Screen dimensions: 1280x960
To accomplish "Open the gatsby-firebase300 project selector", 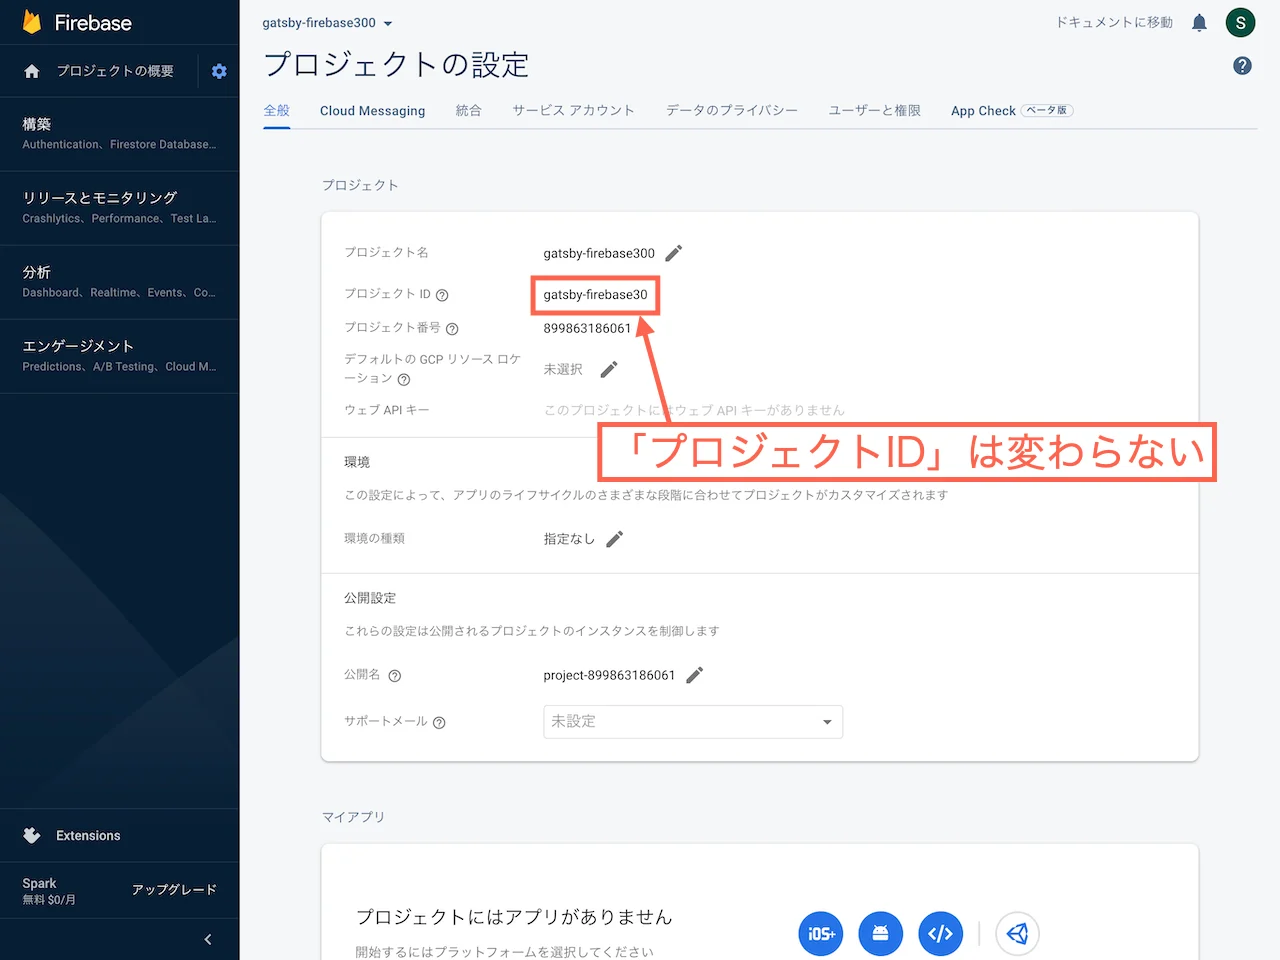I will pos(327,22).
